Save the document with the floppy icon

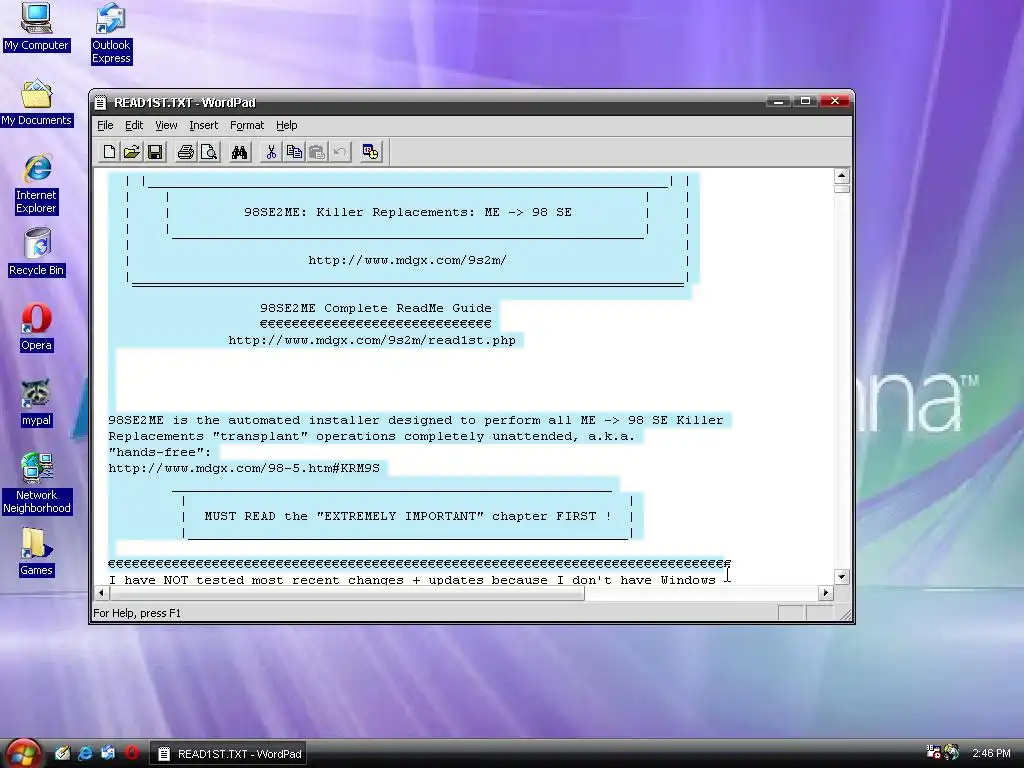tap(155, 152)
